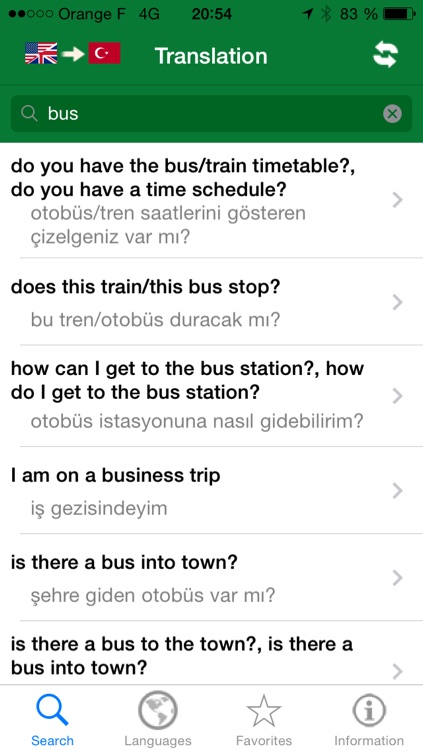423x750 pixels.
Task: Focus the search field containing 'bus'
Action: click(211, 114)
